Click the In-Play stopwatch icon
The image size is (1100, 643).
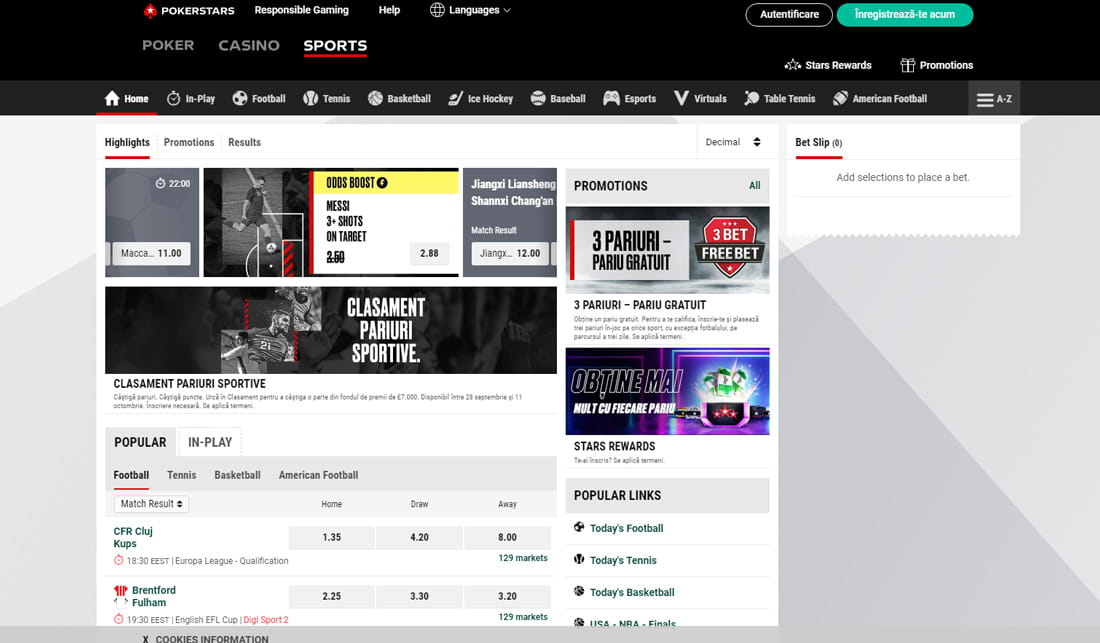173,98
